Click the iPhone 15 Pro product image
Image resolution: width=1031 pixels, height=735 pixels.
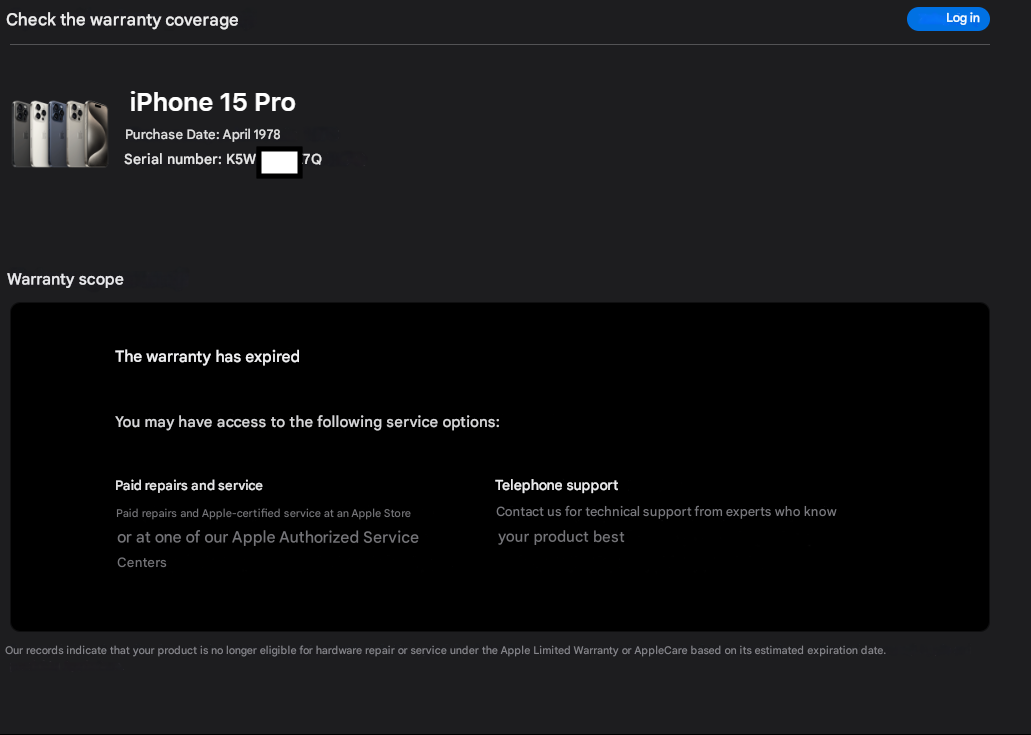tap(59, 131)
